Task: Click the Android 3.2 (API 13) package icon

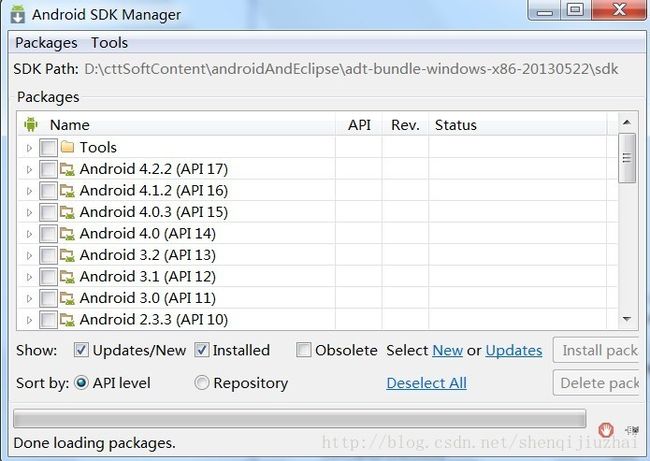Action: click(67, 255)
